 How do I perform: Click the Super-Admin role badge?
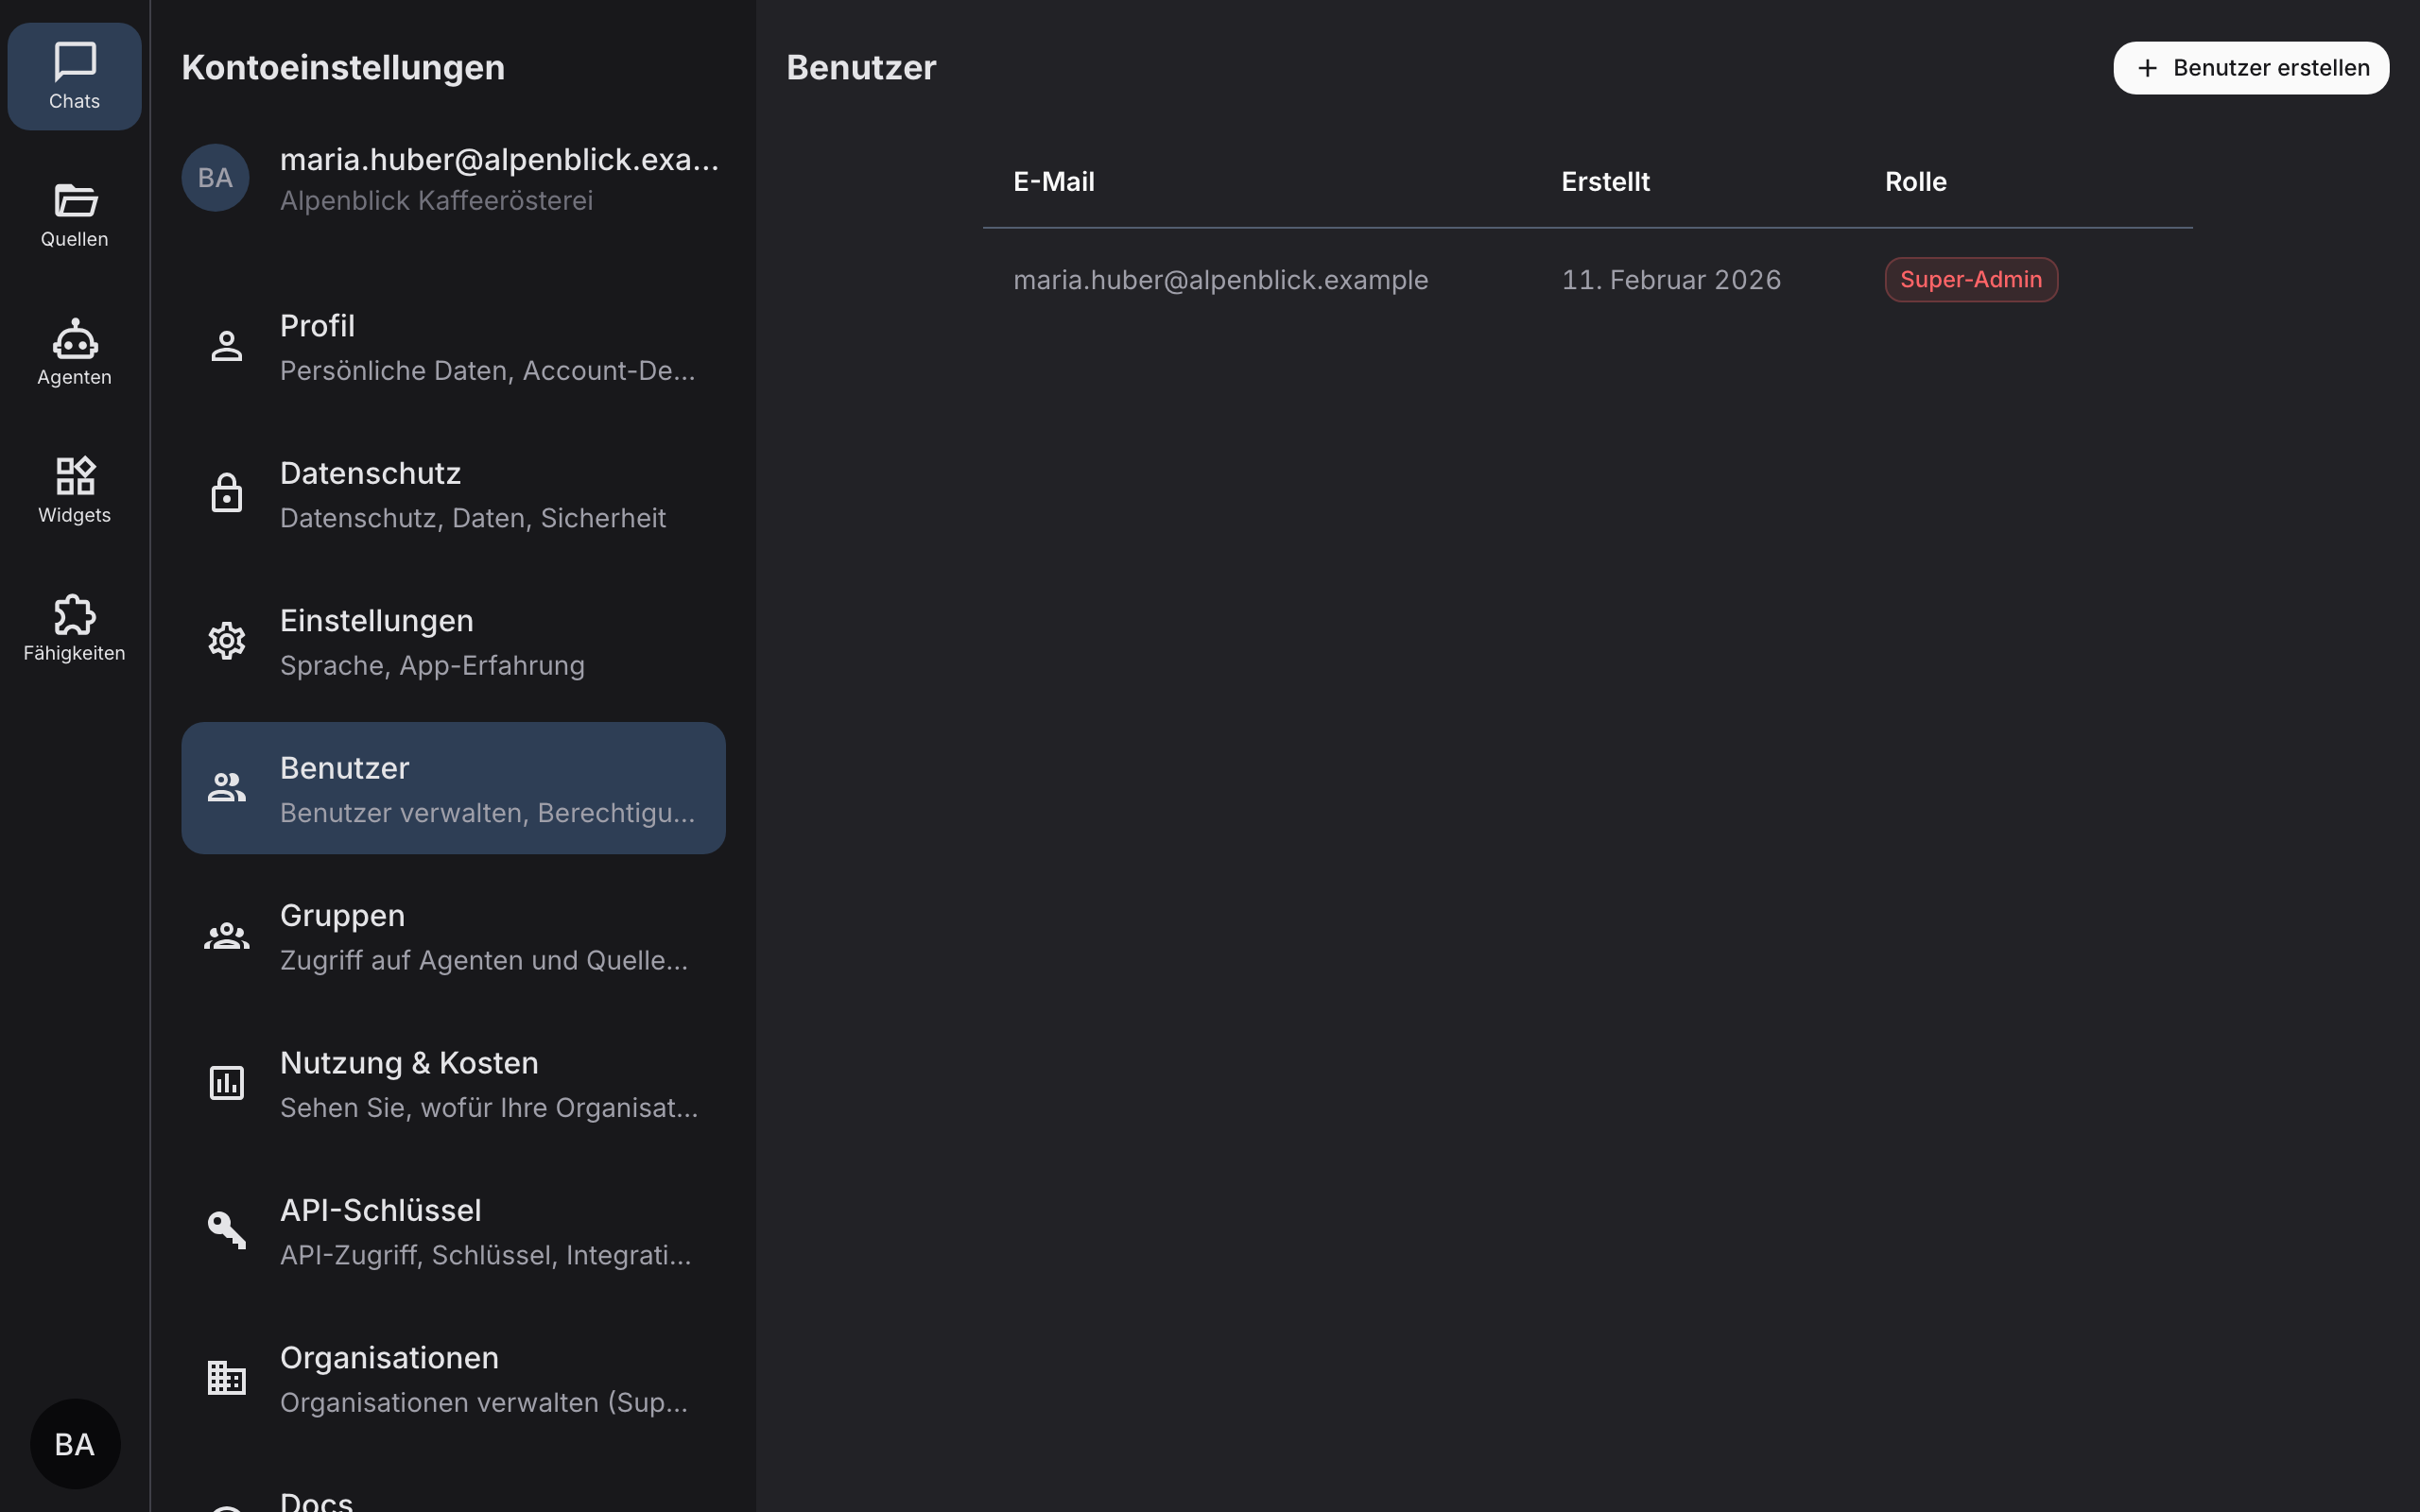[x=1971, y=279]
